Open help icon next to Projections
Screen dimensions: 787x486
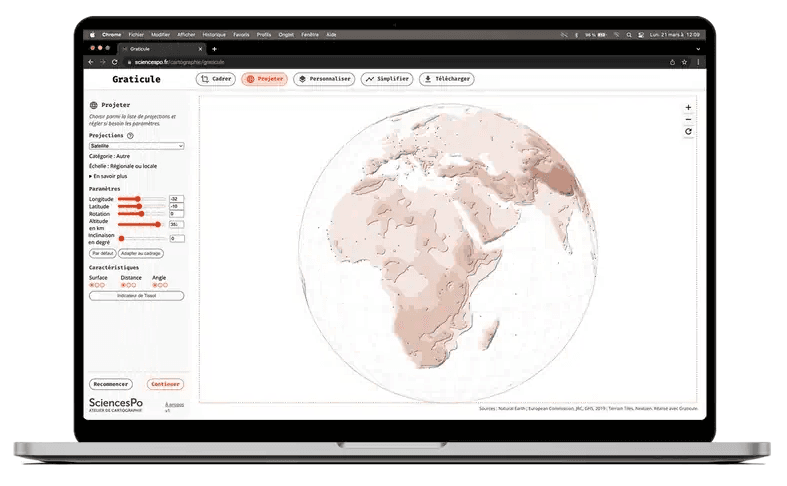pyautogui.click(x=130, y=135)
